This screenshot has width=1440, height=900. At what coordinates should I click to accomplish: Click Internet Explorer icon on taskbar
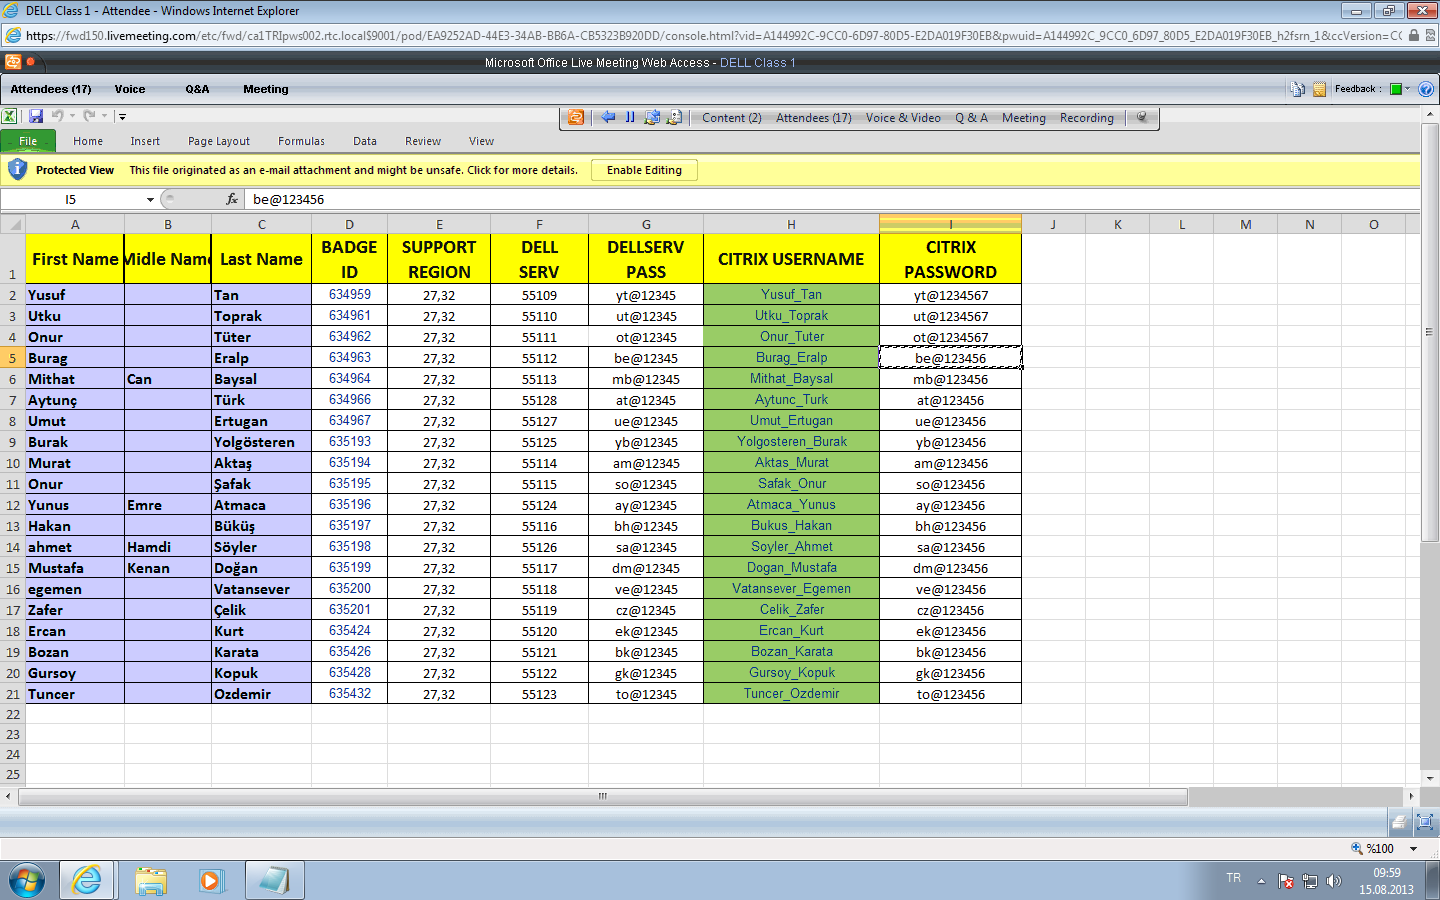click(87, 880)
